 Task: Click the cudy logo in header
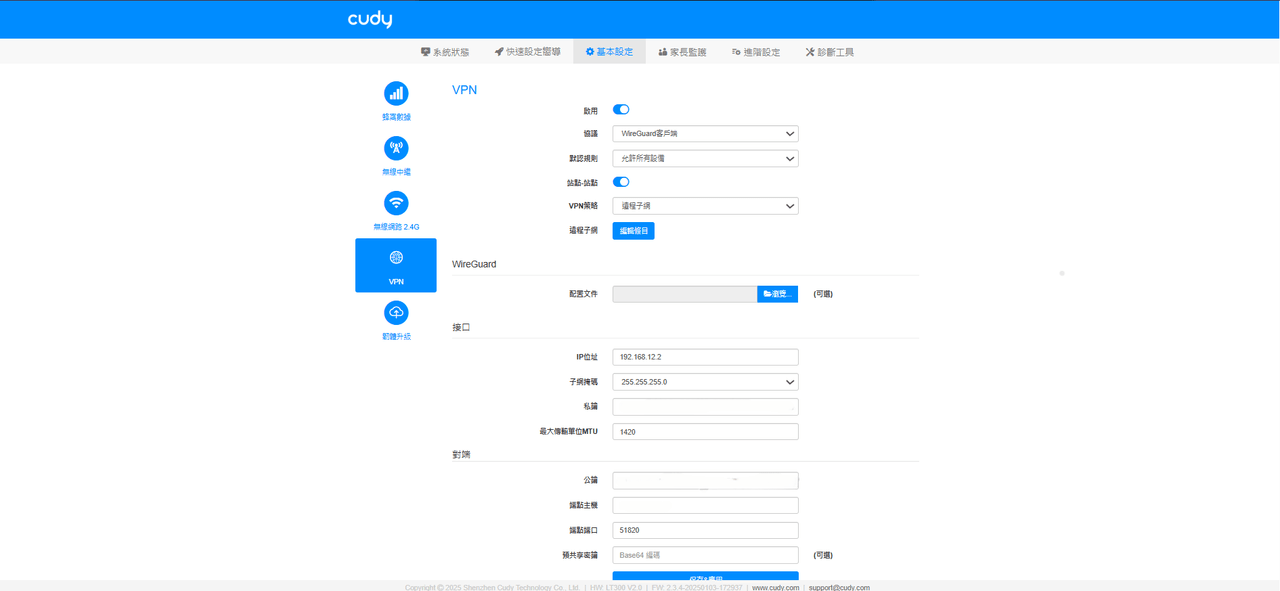370,19
